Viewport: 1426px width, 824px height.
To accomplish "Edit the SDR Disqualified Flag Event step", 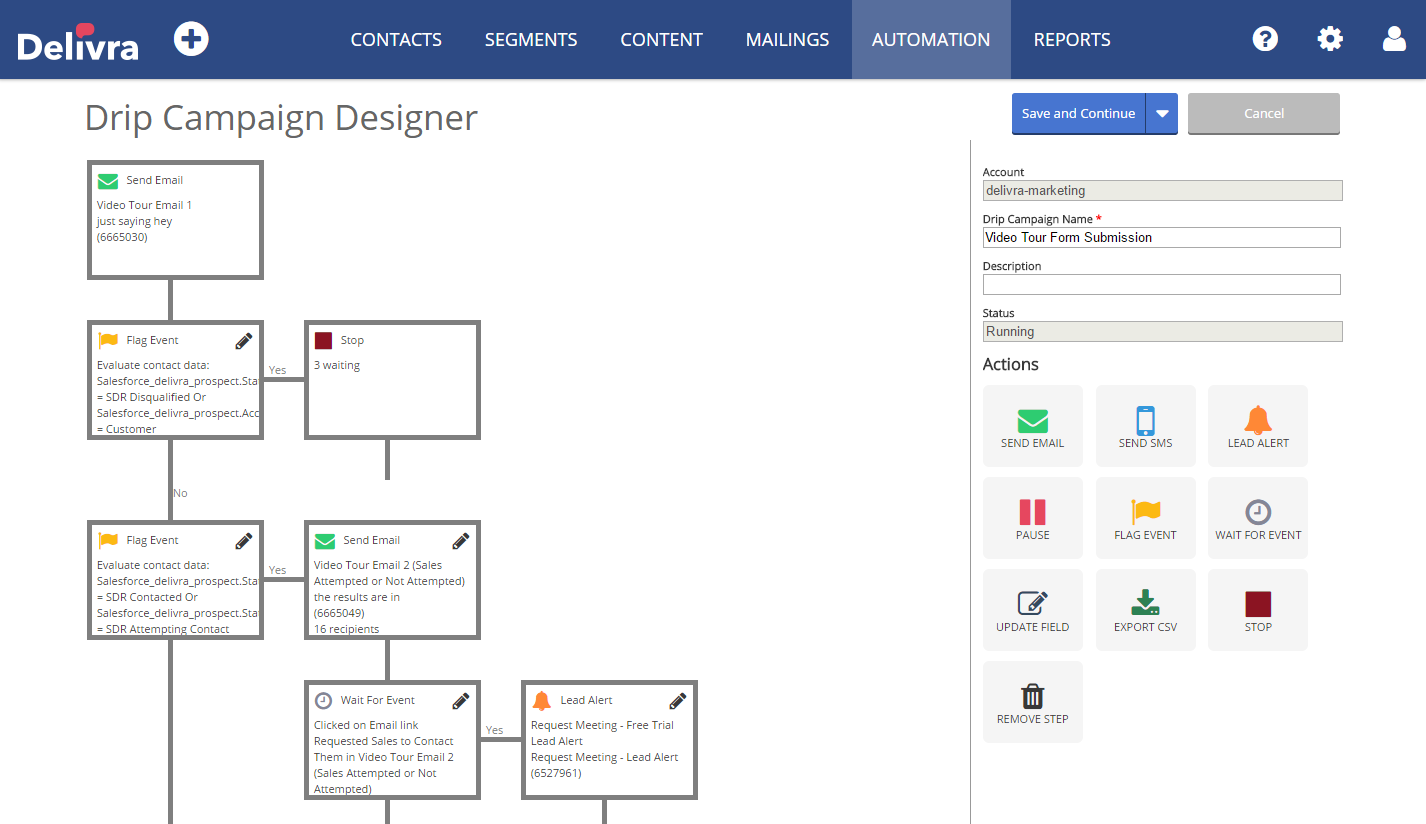I will 244,341.
